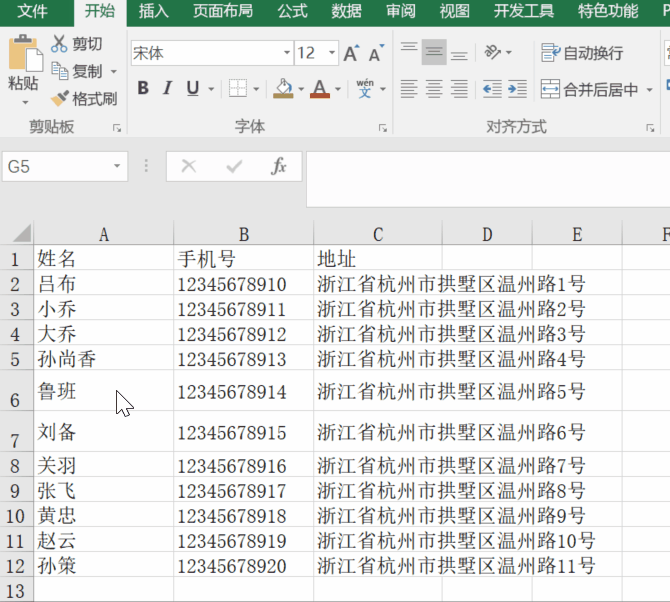Select cell 浙江省杭州市拱墅区温州路10号
The width and height of the screenshot is (670, 602).
point(456,540)
